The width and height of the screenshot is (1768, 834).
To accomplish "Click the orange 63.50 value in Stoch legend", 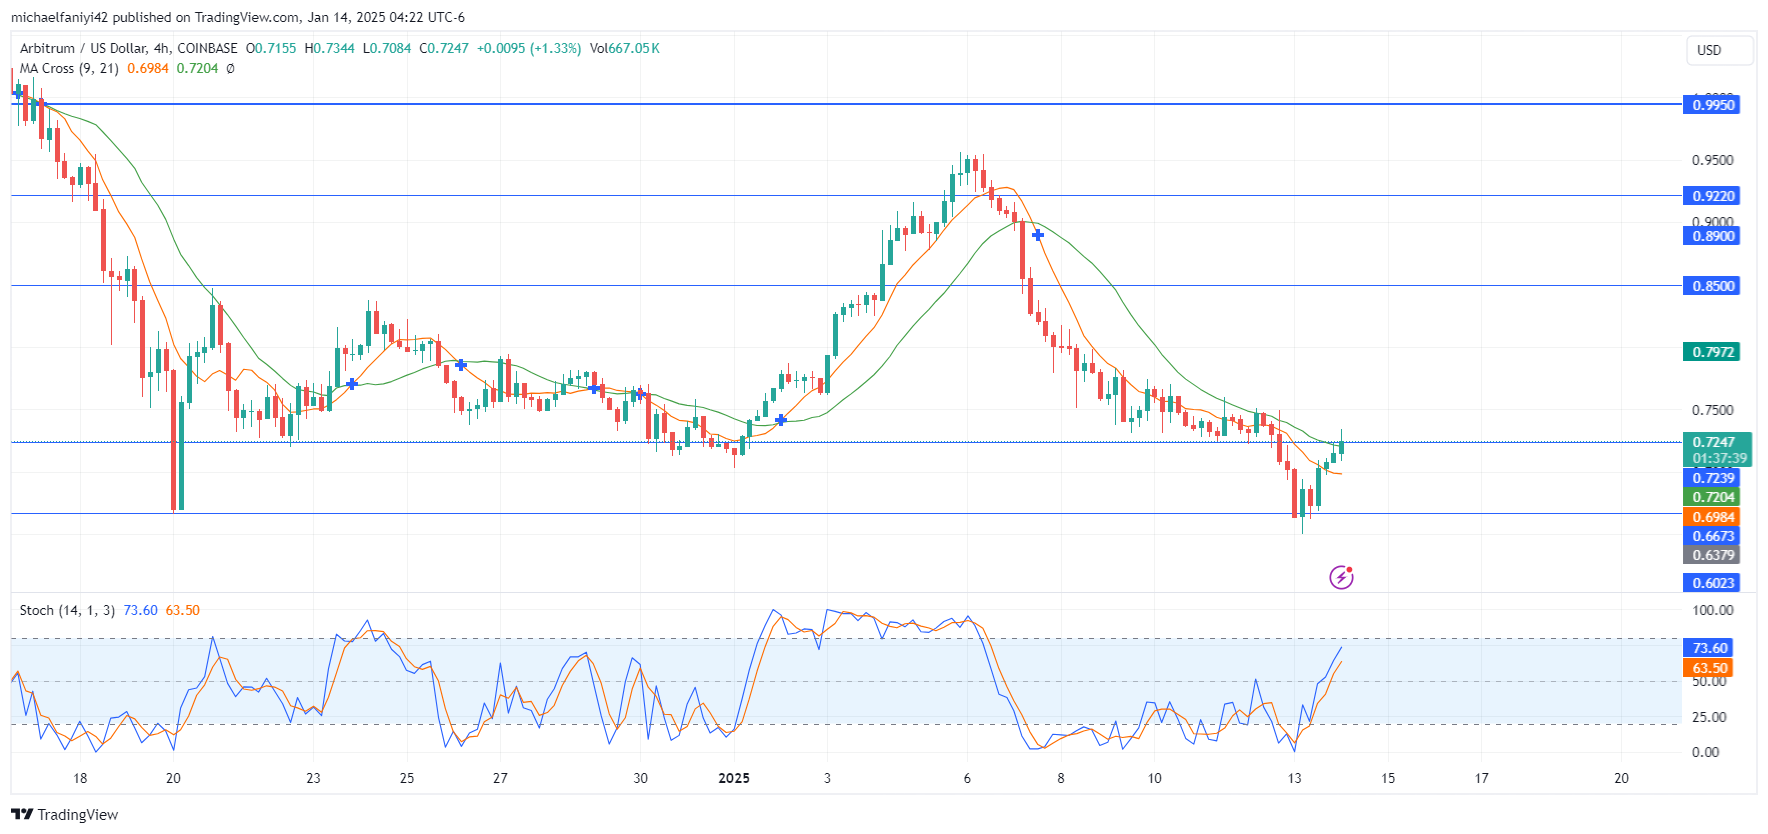I will (182, 610).
